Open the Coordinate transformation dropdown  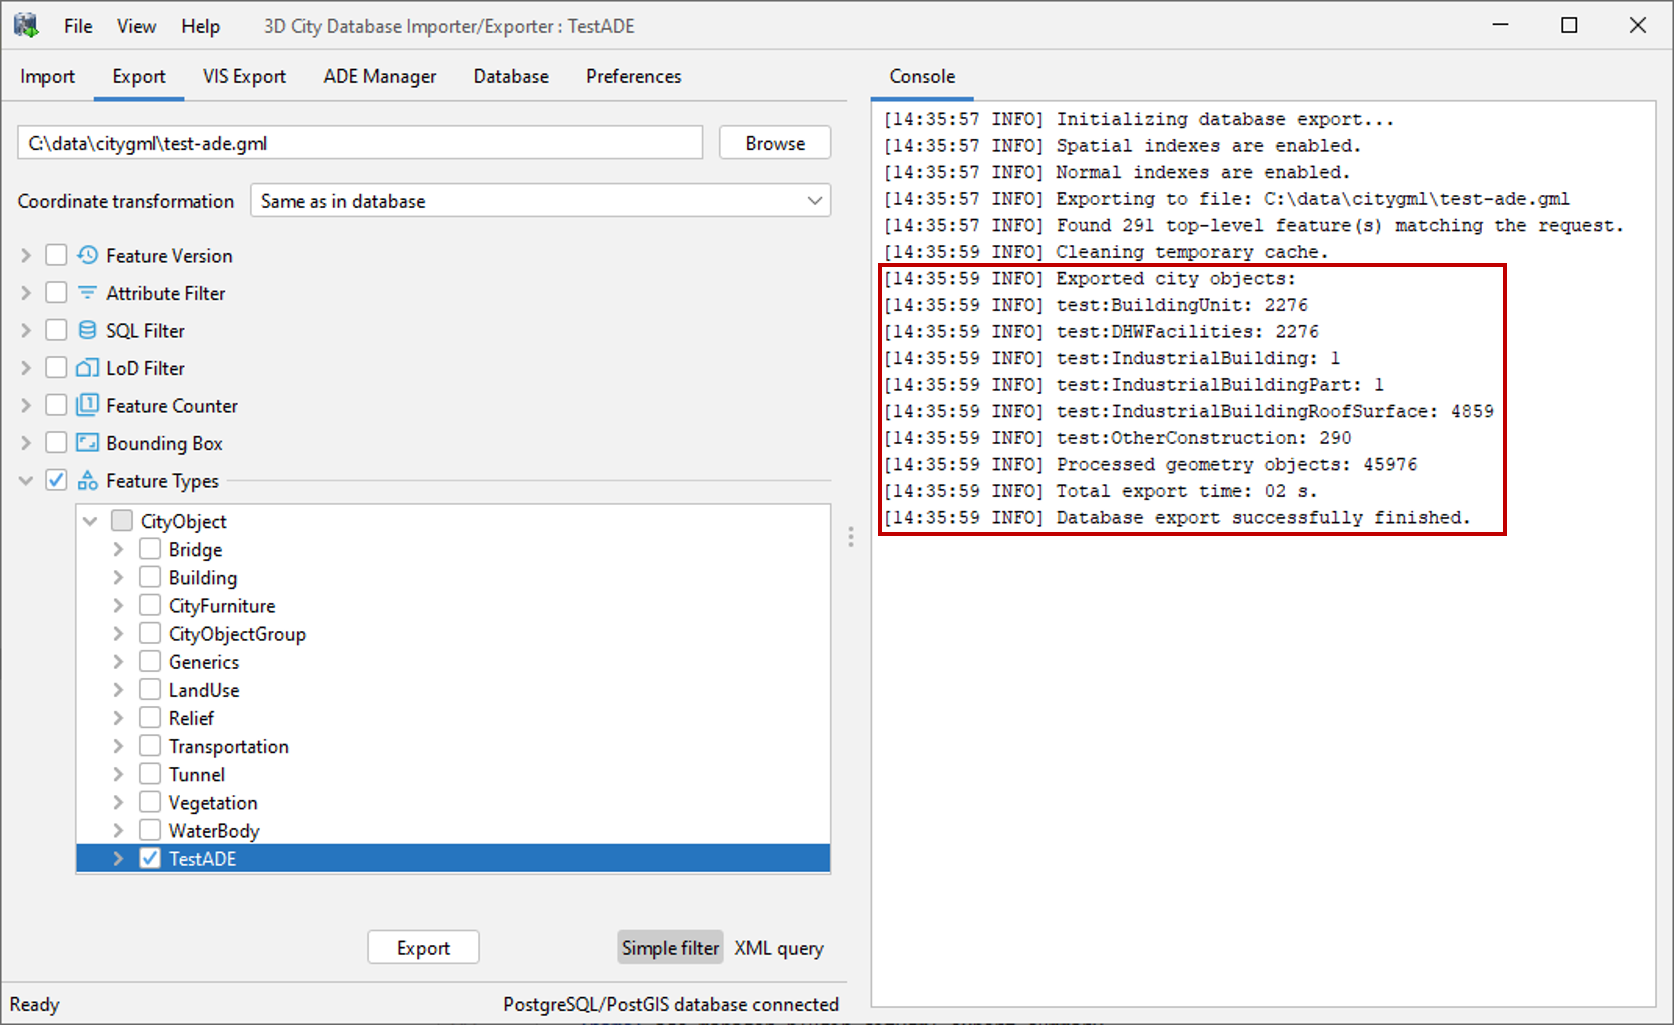click(540, 201)
